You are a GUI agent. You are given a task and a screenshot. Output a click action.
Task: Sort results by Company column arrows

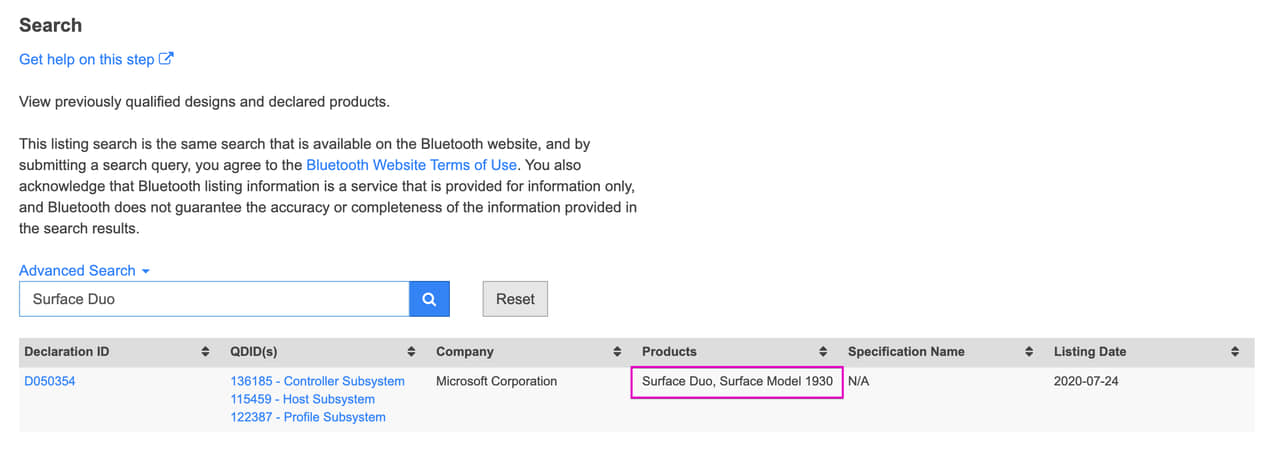click(x=617, y=352)
